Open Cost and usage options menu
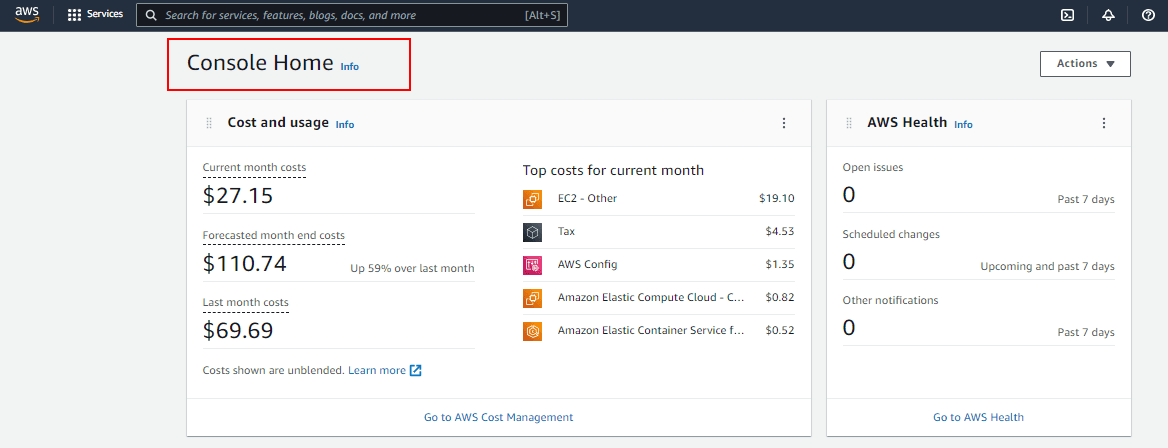Image resolution: width=1168 pixels, height=448 pixels. (x=784, y=123)
